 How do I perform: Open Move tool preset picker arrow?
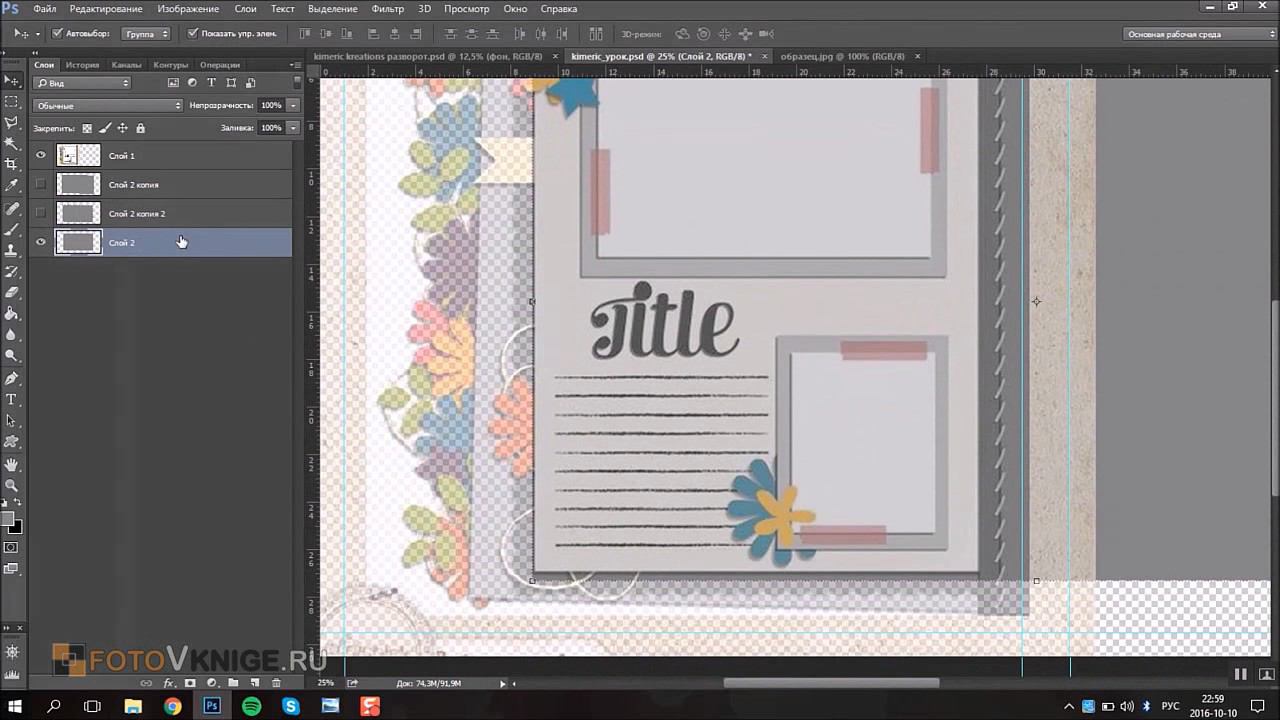pyautogui.click(x=37, y=34)
